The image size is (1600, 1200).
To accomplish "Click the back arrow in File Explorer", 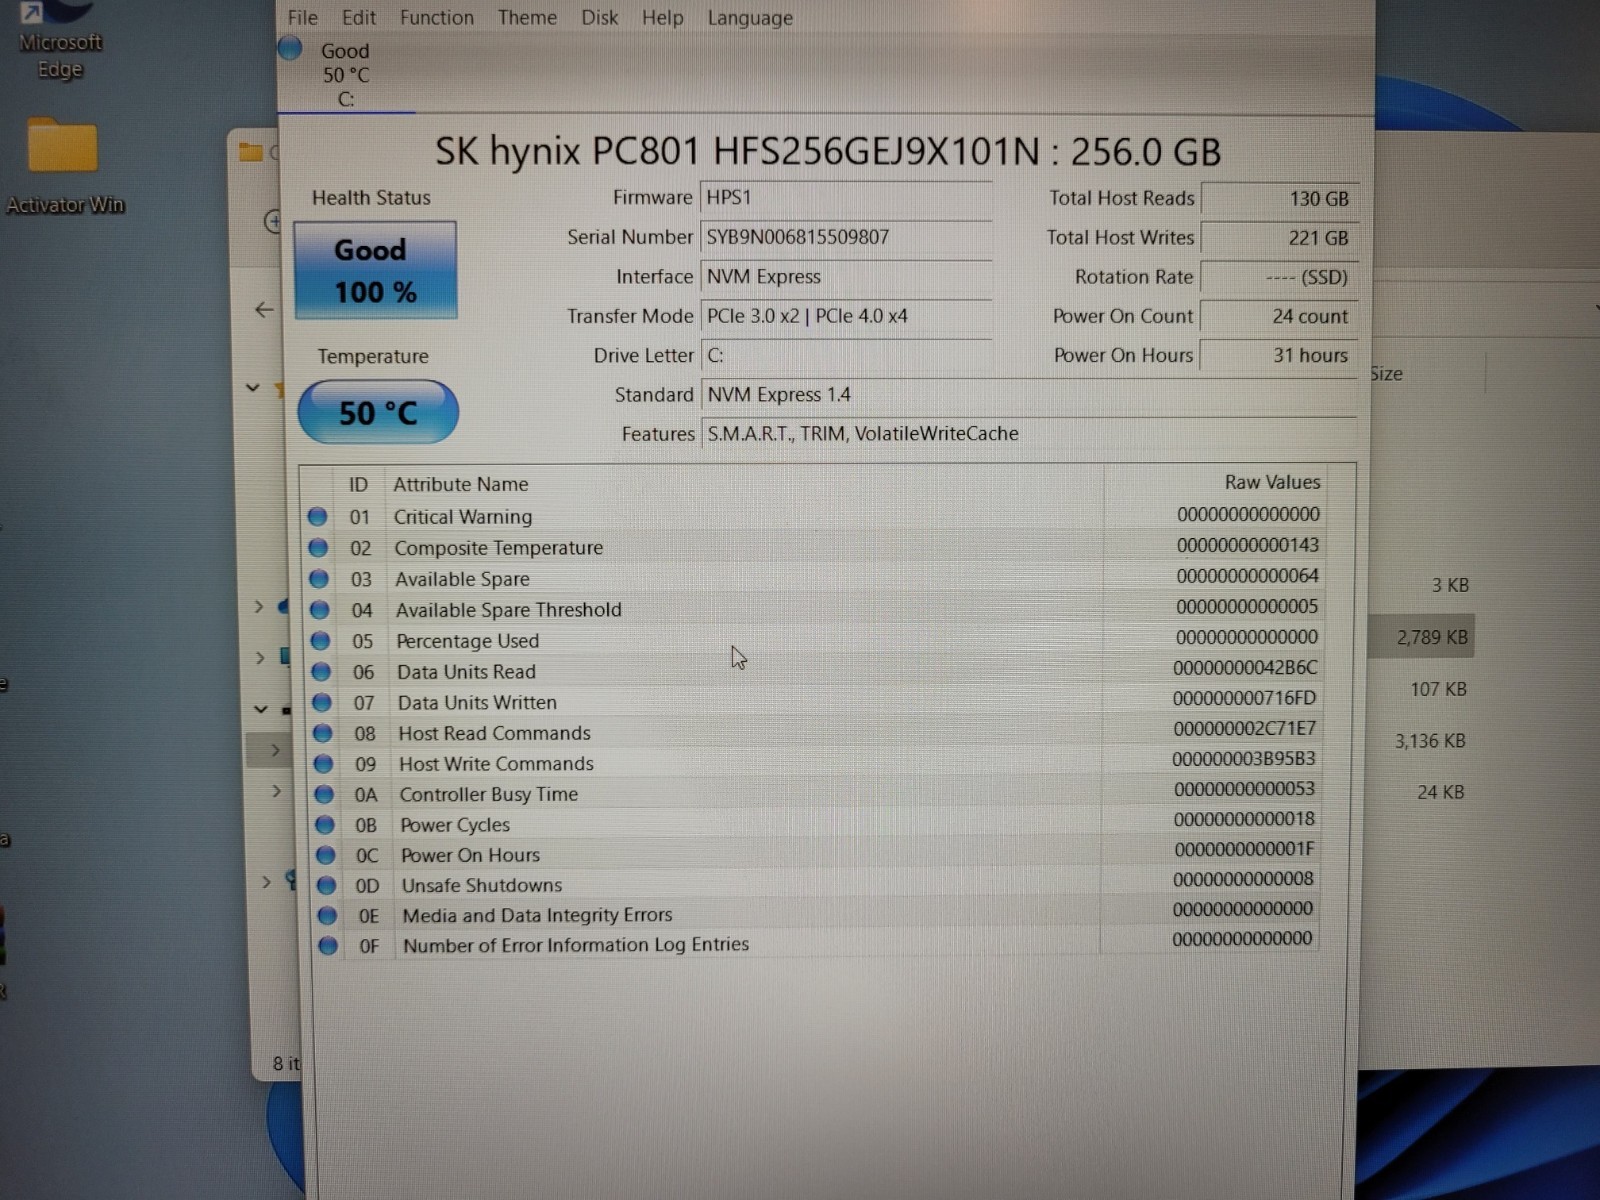I will (x=264, y=310).
